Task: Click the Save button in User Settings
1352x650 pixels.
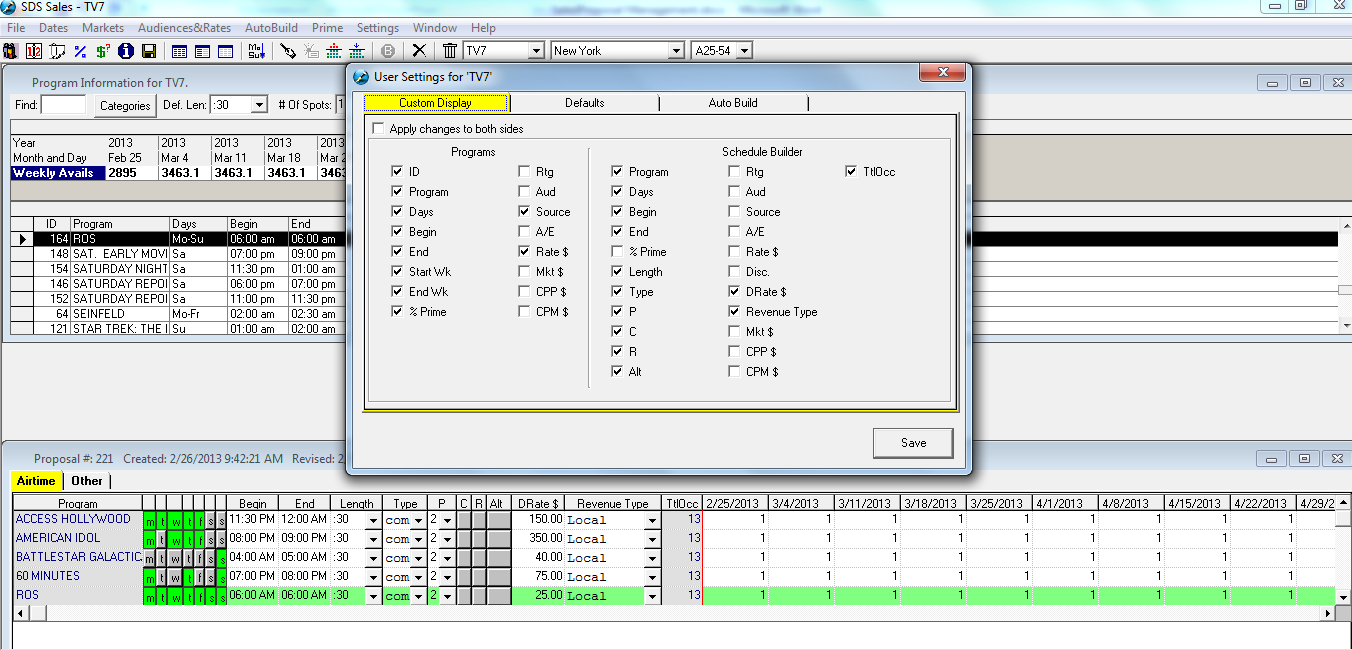Action: [912, 443]
